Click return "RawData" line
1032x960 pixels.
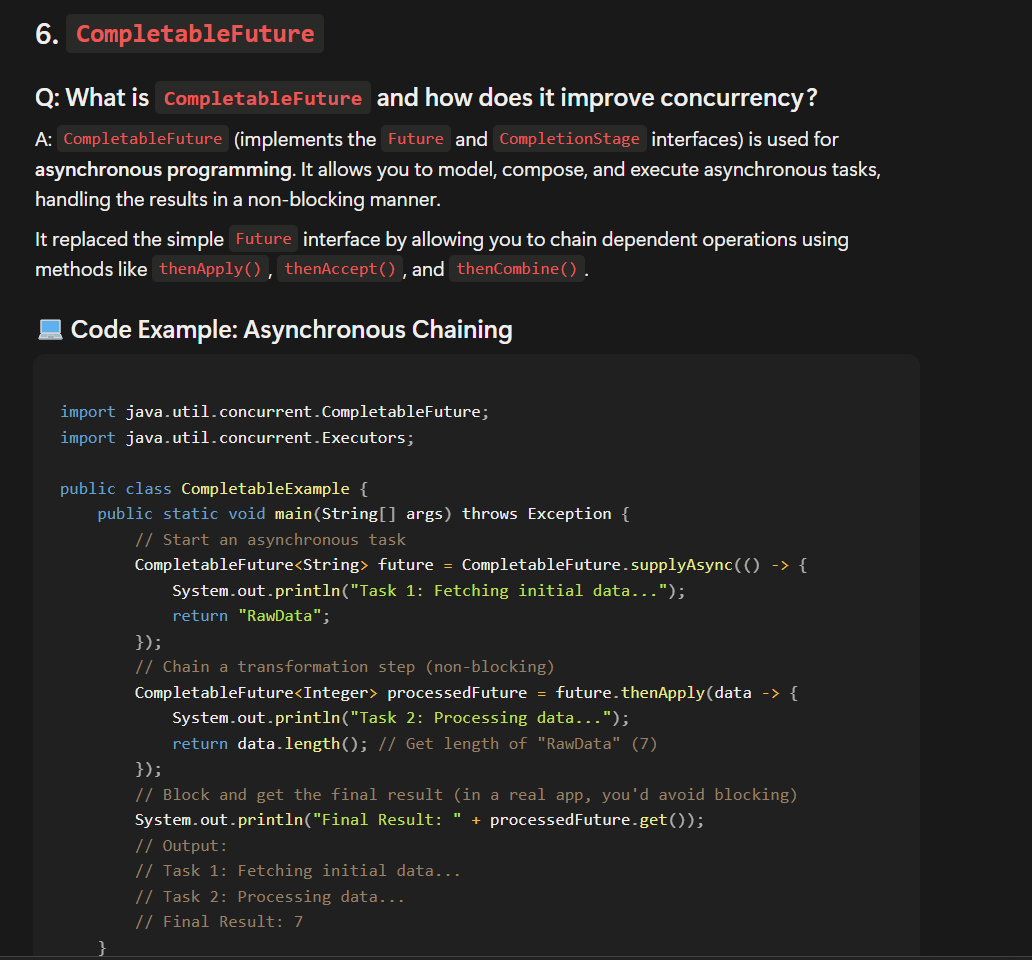251,616
